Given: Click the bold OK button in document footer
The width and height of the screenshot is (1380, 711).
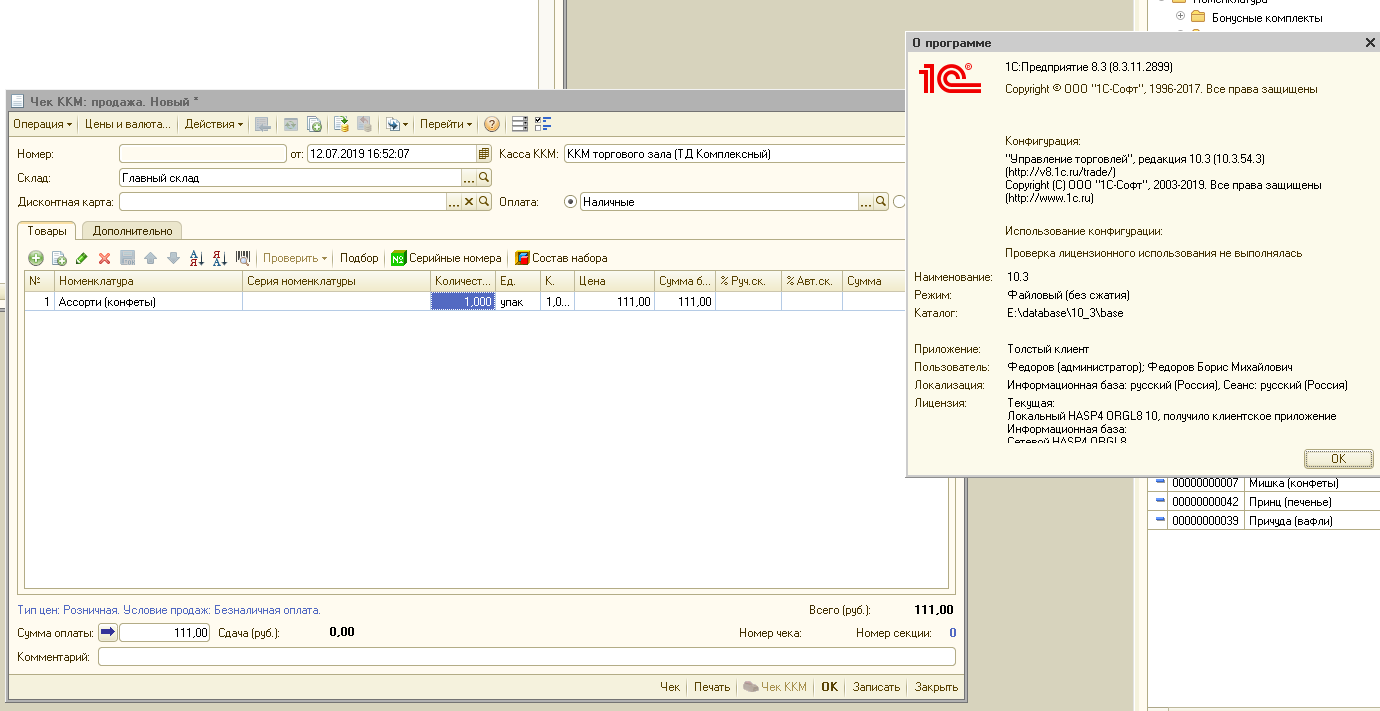Looking at the screenshot, I should [x=829, y=687].
